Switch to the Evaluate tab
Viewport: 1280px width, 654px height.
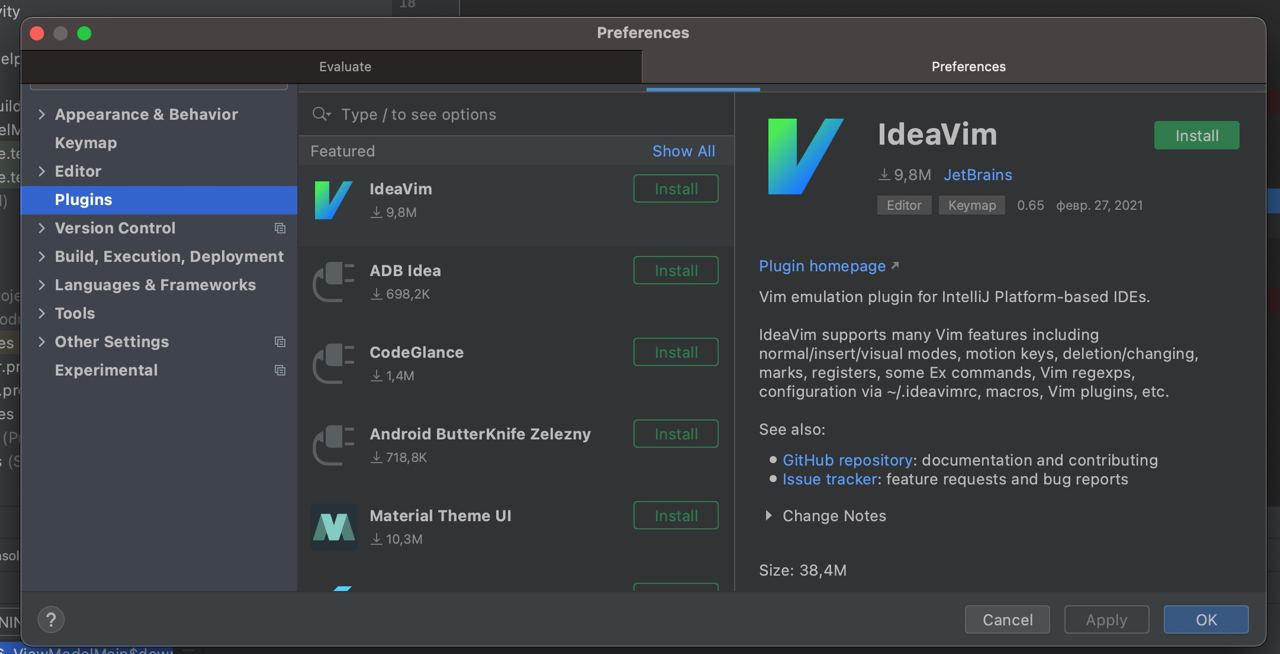[x=345, y=66]
